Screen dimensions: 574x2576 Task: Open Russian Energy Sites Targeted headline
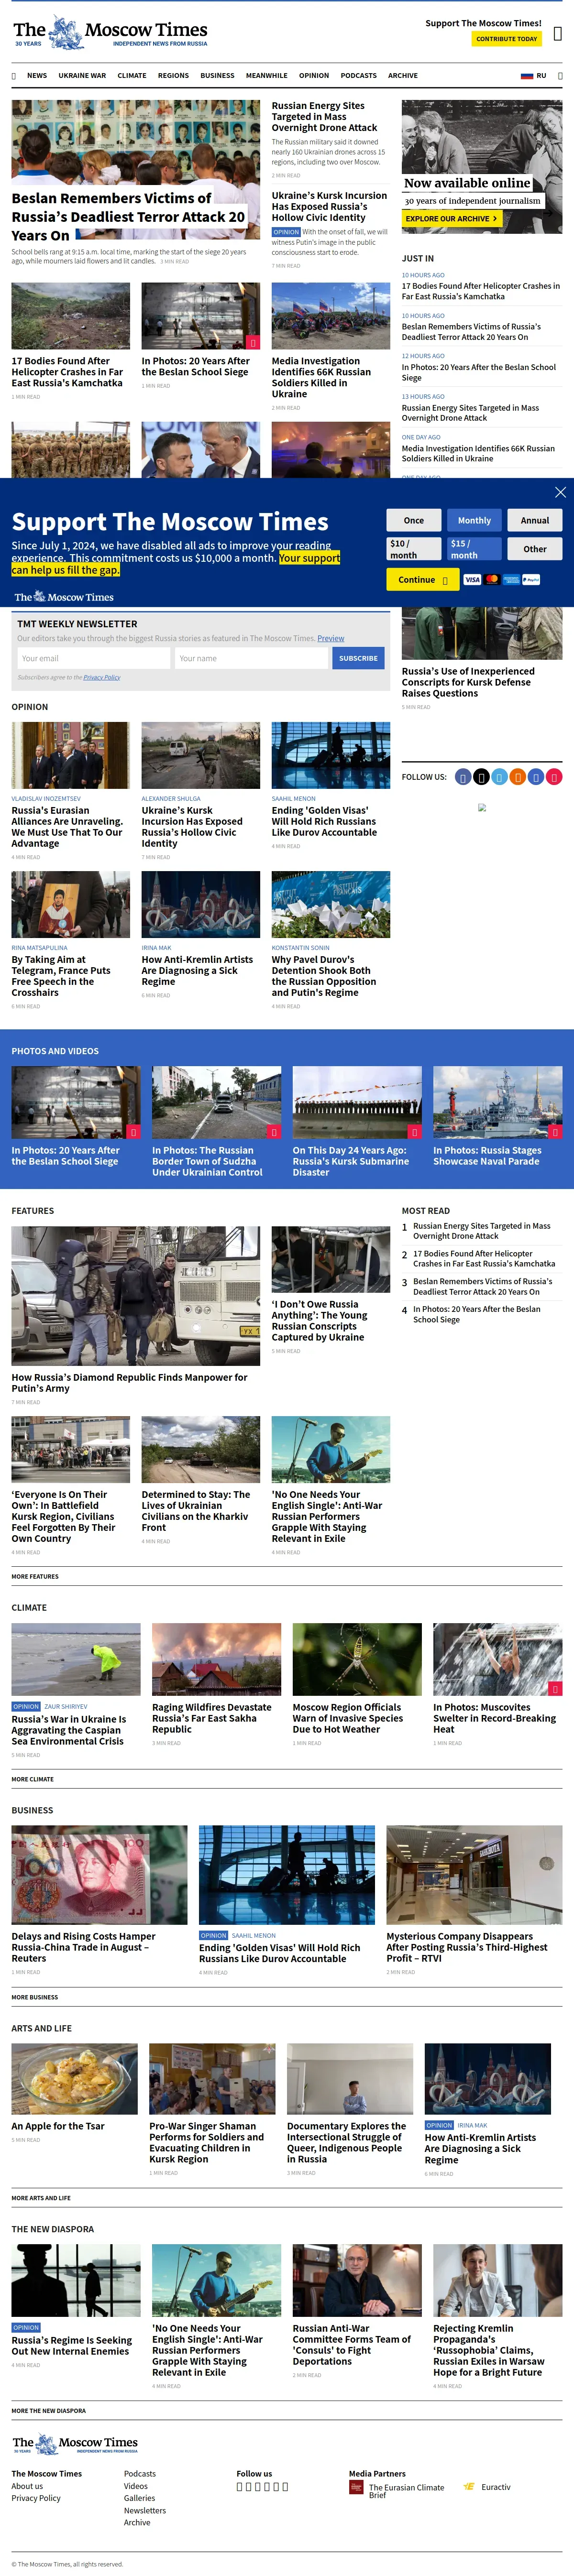(325, 117)
